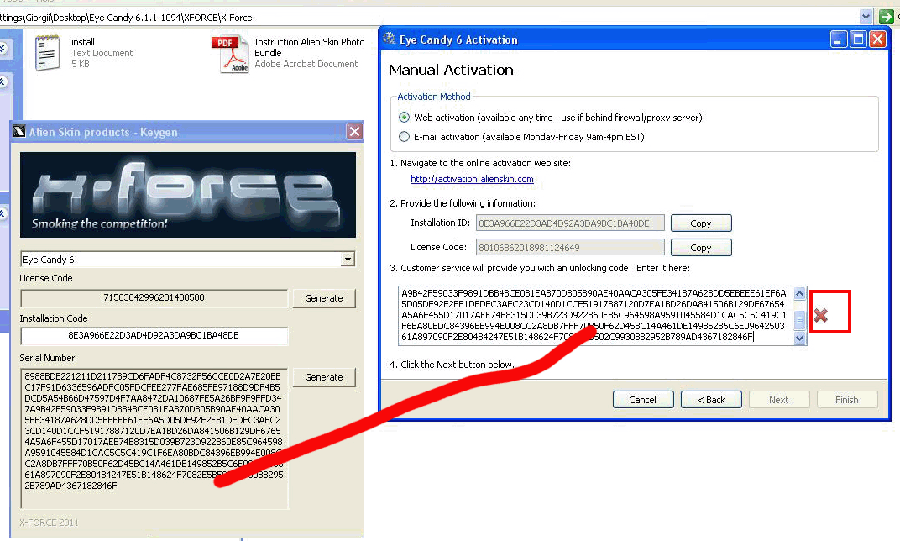
Task: Click the Next button in activation wizard
Action: [779, 399]
